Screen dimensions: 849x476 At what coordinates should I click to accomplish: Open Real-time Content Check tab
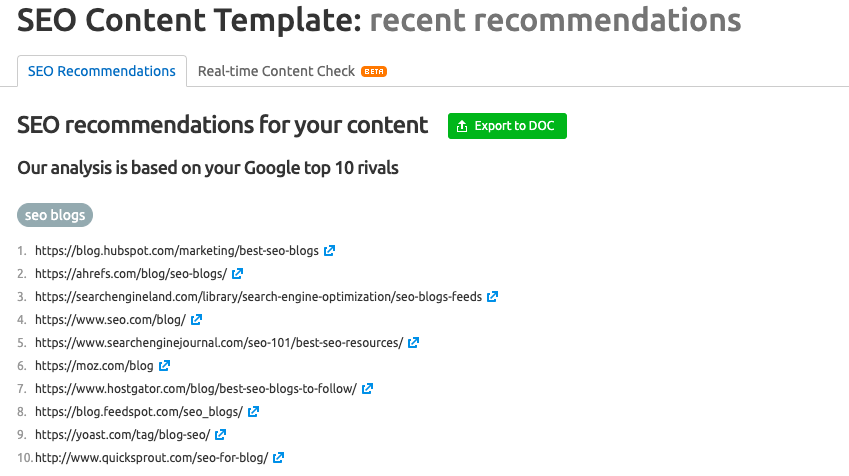276,71
